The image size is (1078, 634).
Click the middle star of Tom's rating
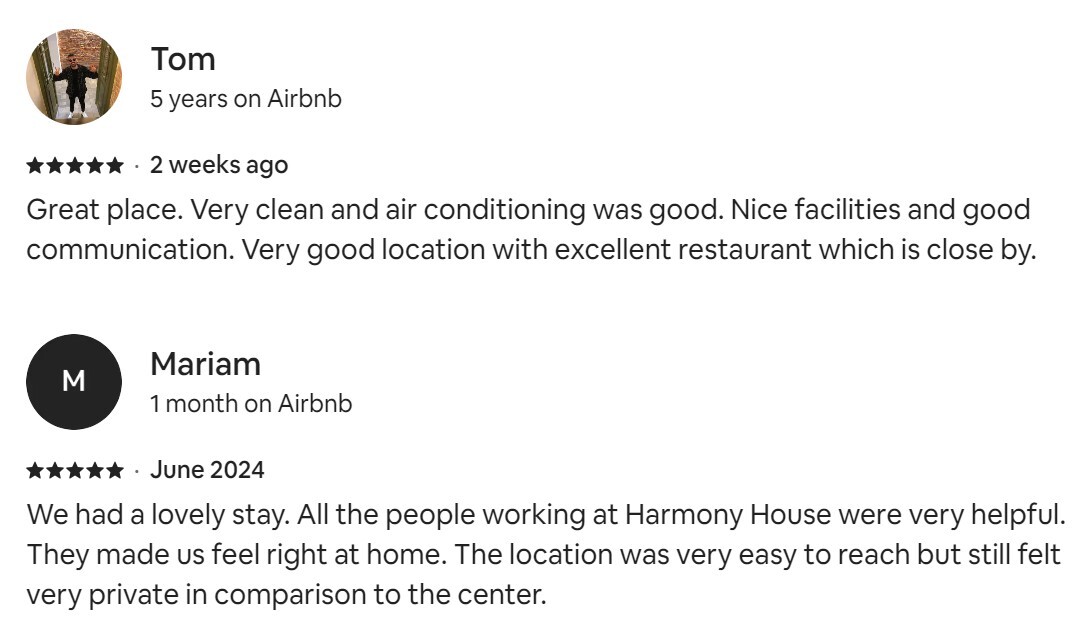click(75, 165)
